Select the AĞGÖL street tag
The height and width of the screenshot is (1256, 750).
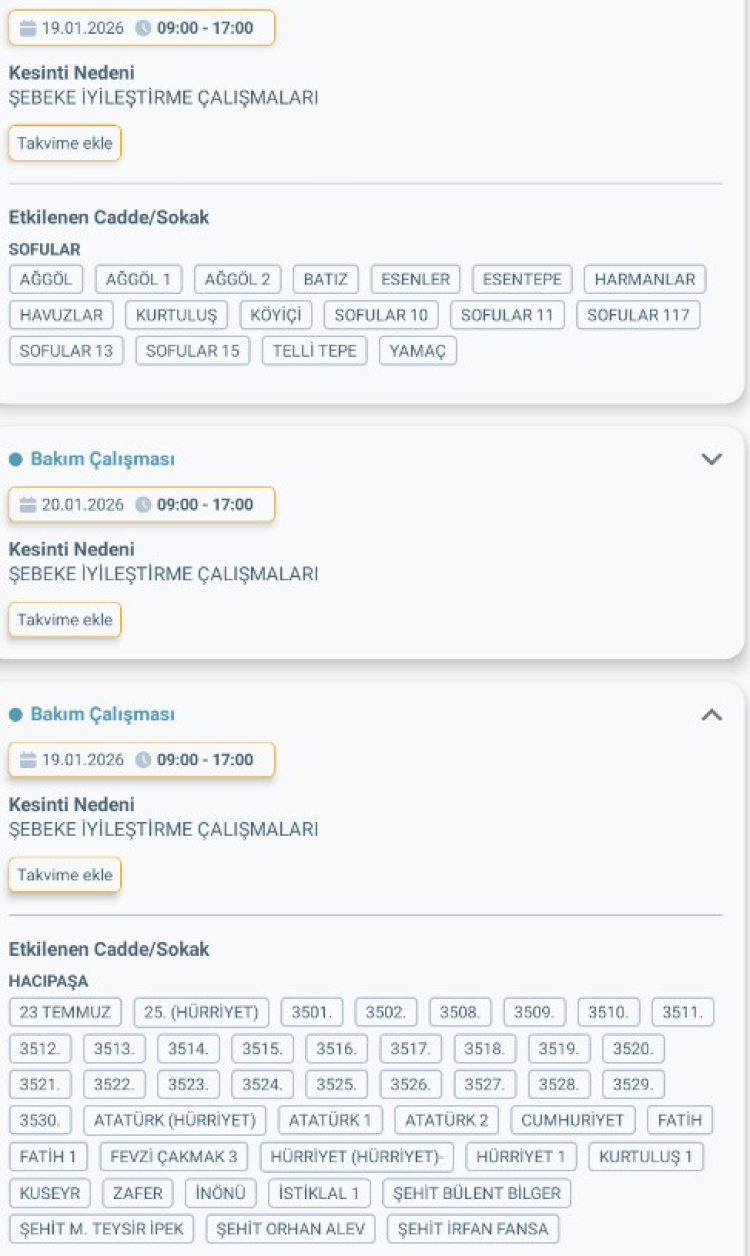click(x=46, y=279)
